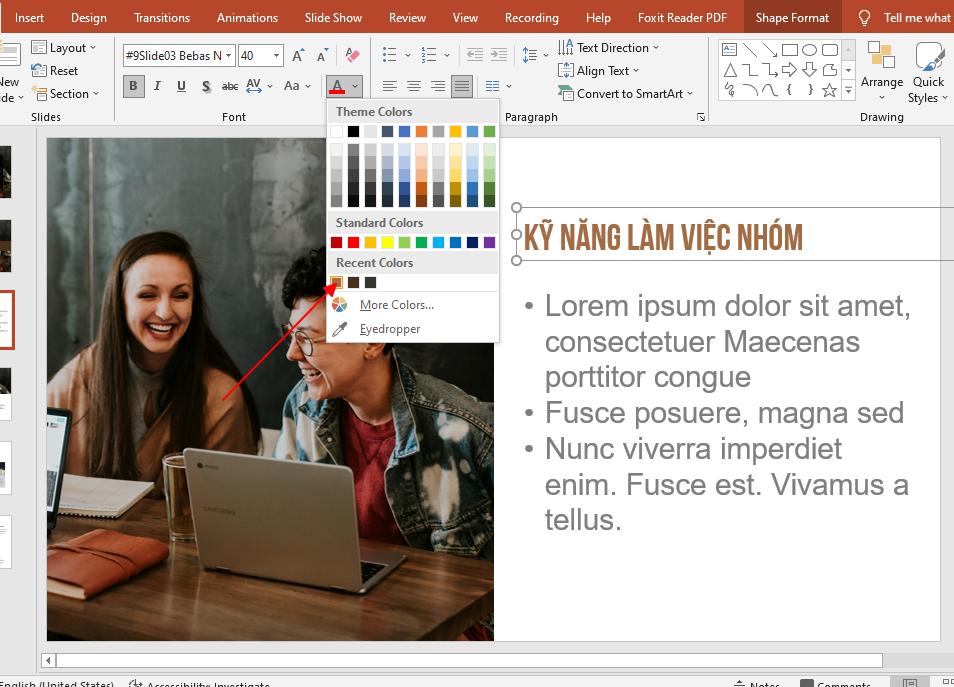Toggle center text alignment

[x=414, y=85]
